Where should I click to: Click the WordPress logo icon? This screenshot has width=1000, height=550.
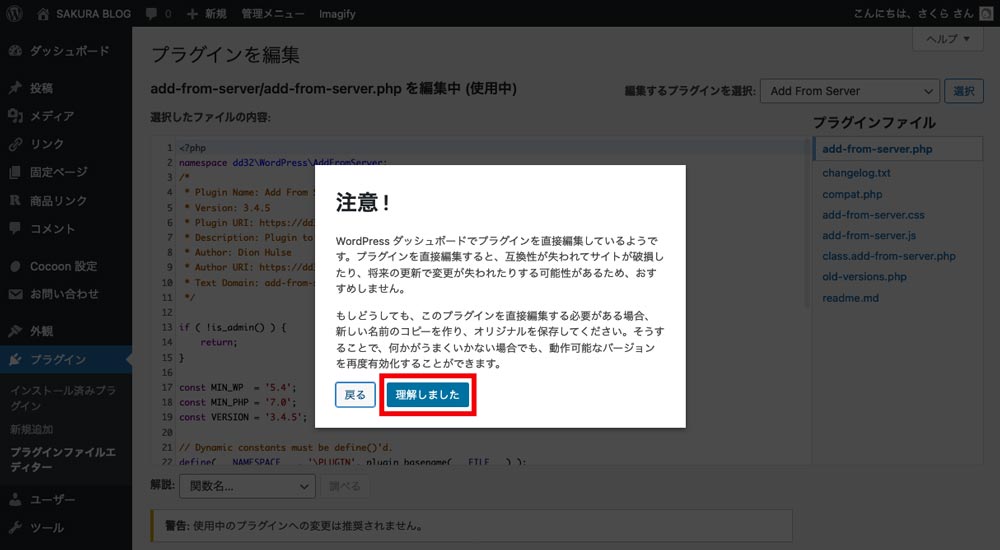click(x=14, y=13)
